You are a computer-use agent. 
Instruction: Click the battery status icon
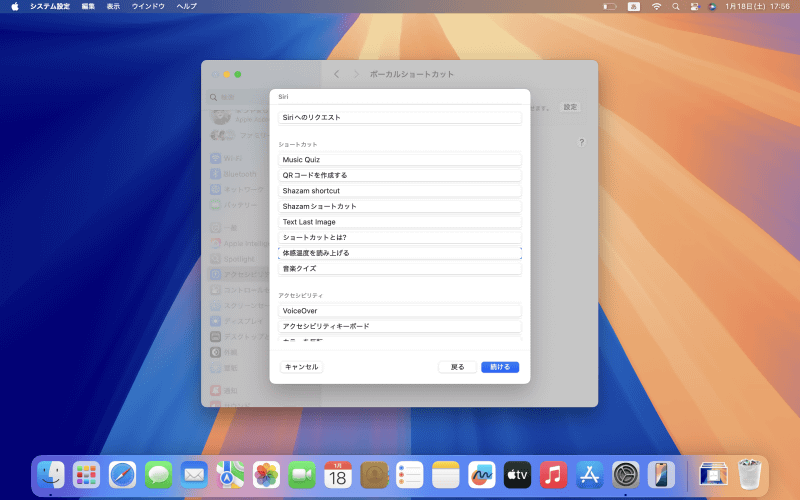(x=610, y=6)
